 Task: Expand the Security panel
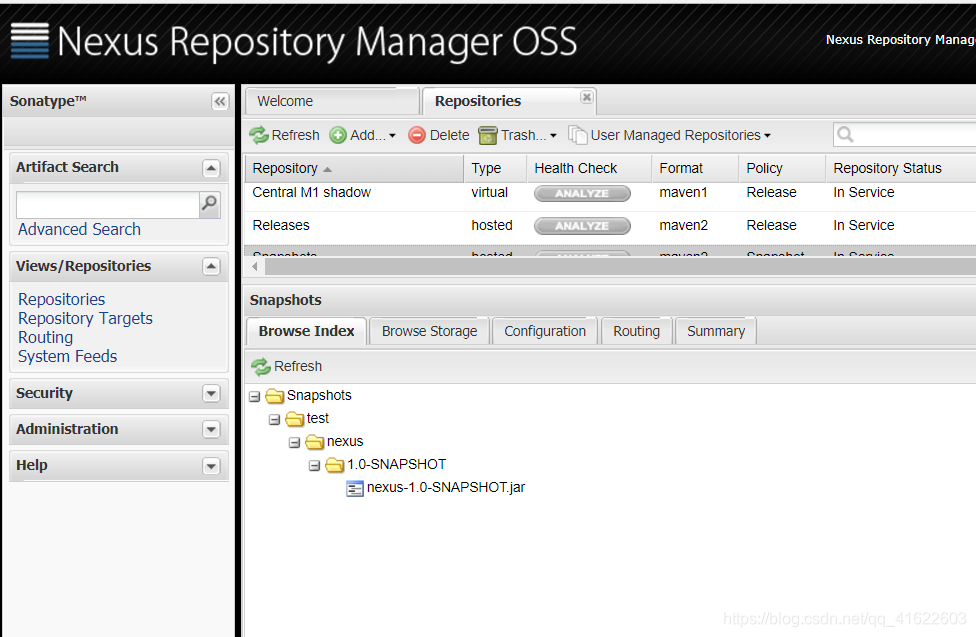click(211, 394)
